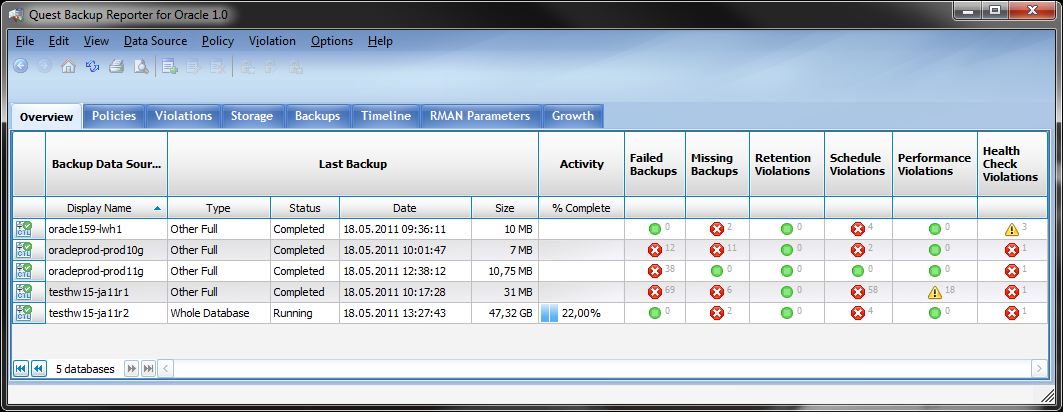Click the Refresh arrows toolbar icon
Image resolution: width=1063 pixels, height=412 pixels.
[92, 66]
